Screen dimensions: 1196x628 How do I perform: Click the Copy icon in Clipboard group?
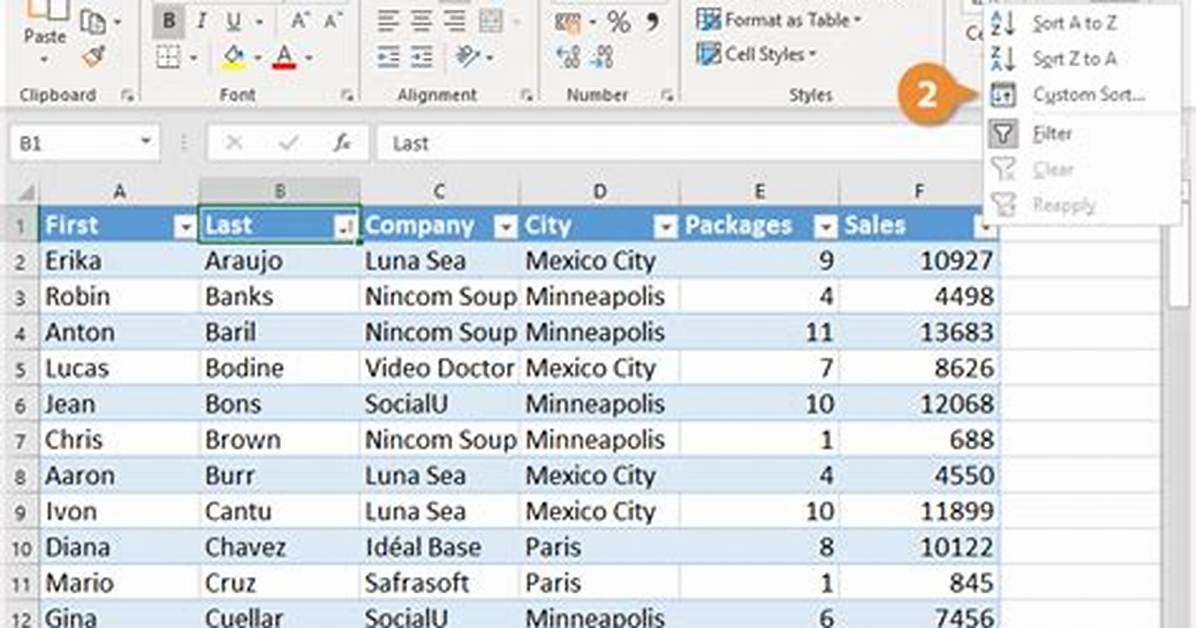(93, 23)
